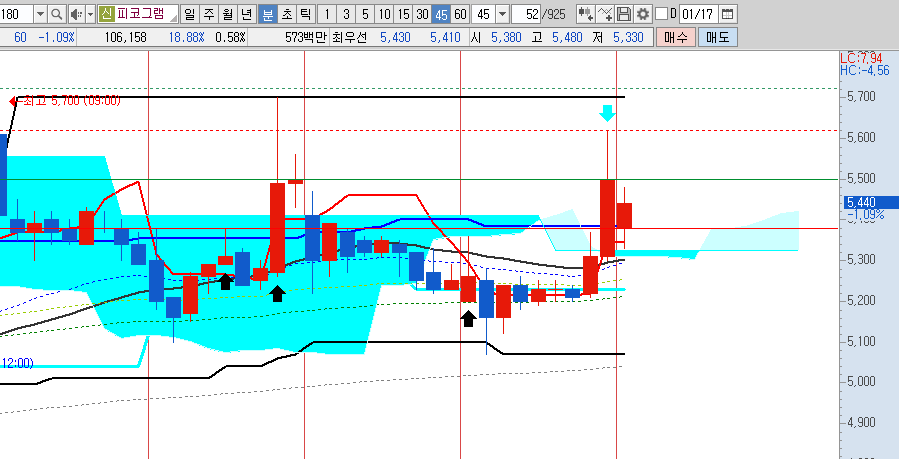Click the speaker sound icon

pos(75,13)
